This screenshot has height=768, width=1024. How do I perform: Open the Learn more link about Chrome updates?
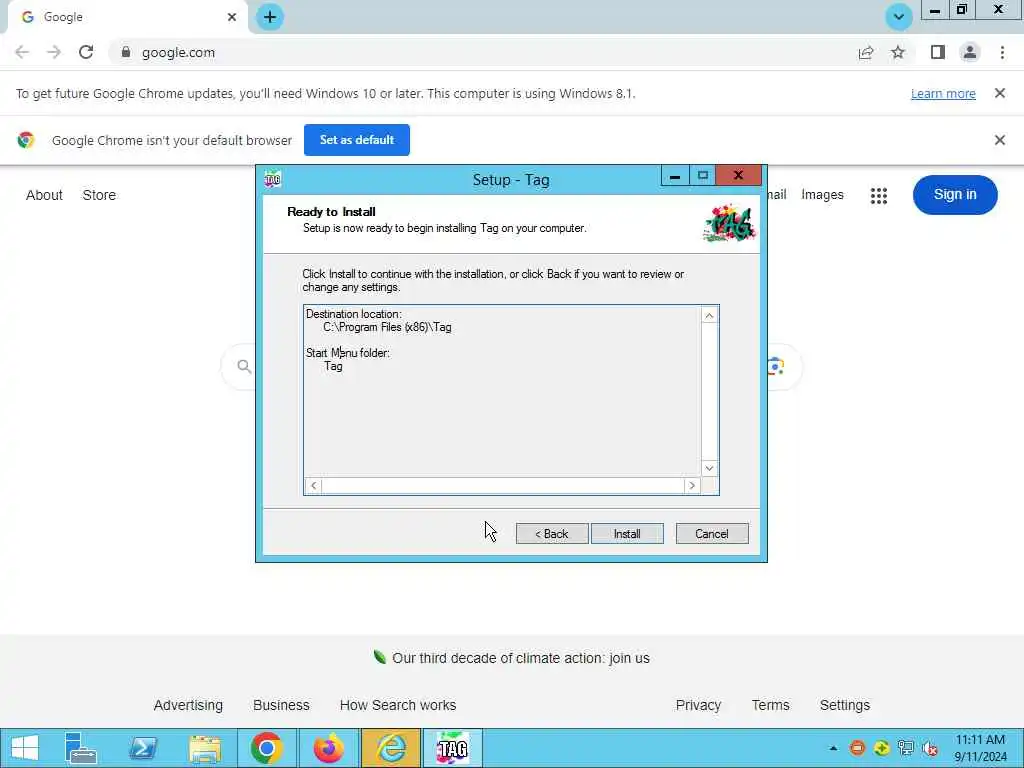[943, 93]
